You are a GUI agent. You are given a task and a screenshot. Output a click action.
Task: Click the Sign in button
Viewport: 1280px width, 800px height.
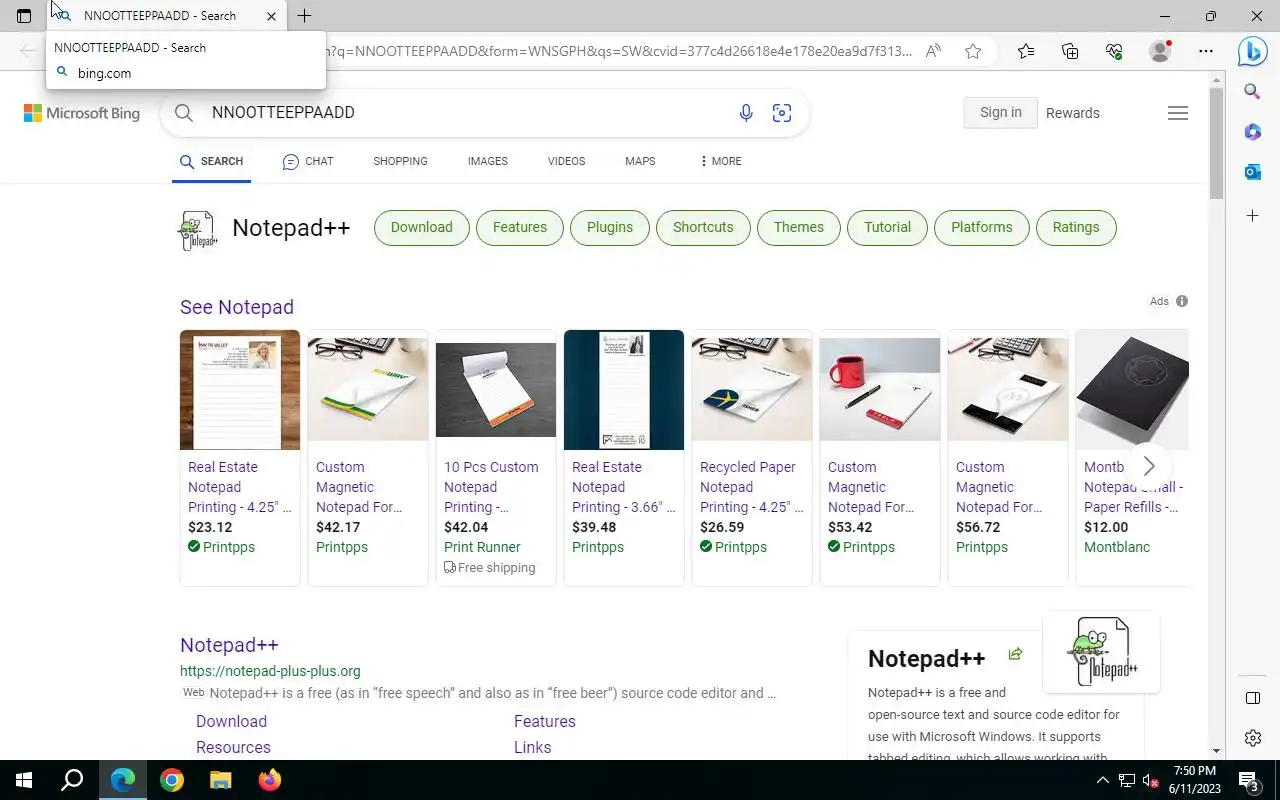pyautogui.click(x=1001, y=112)
